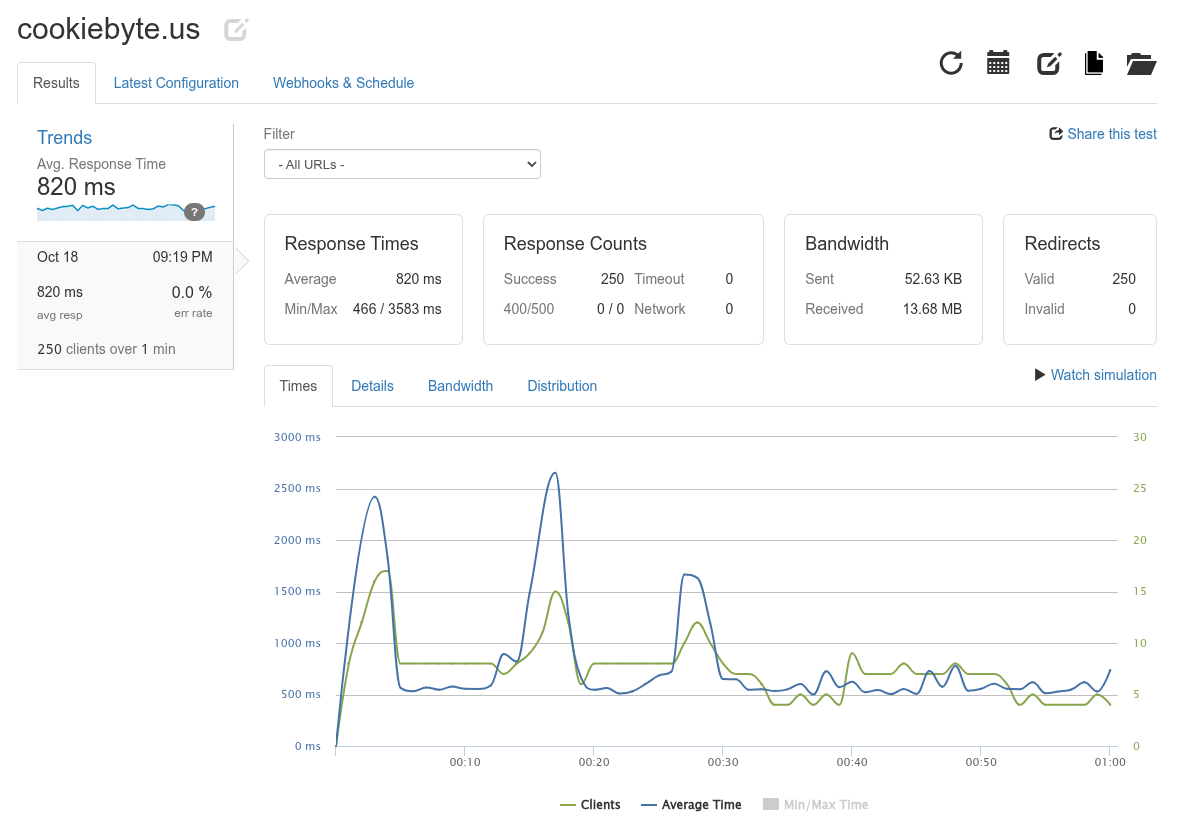Image resolution: width=1182 pixels, height=839 pixels.
Task: Toggle Clients series in chart legend
Action: pos(590,805)
